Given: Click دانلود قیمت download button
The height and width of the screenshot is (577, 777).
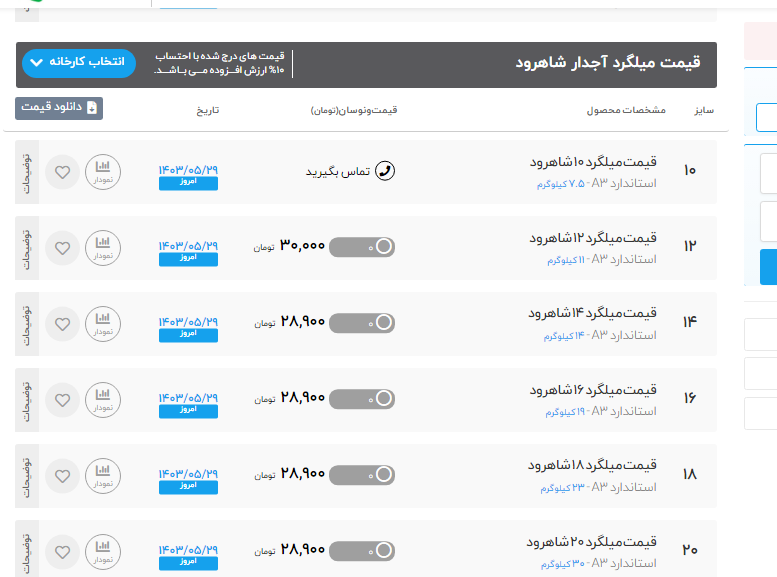Looking at the screenshot, I should [x=59, y=108].
